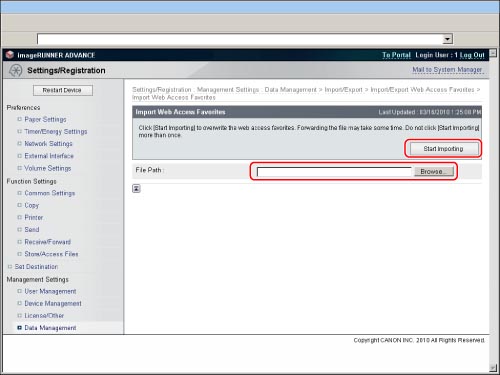Click the Browse button
Screen dimensions: 500x375
[x=434, y=171]
